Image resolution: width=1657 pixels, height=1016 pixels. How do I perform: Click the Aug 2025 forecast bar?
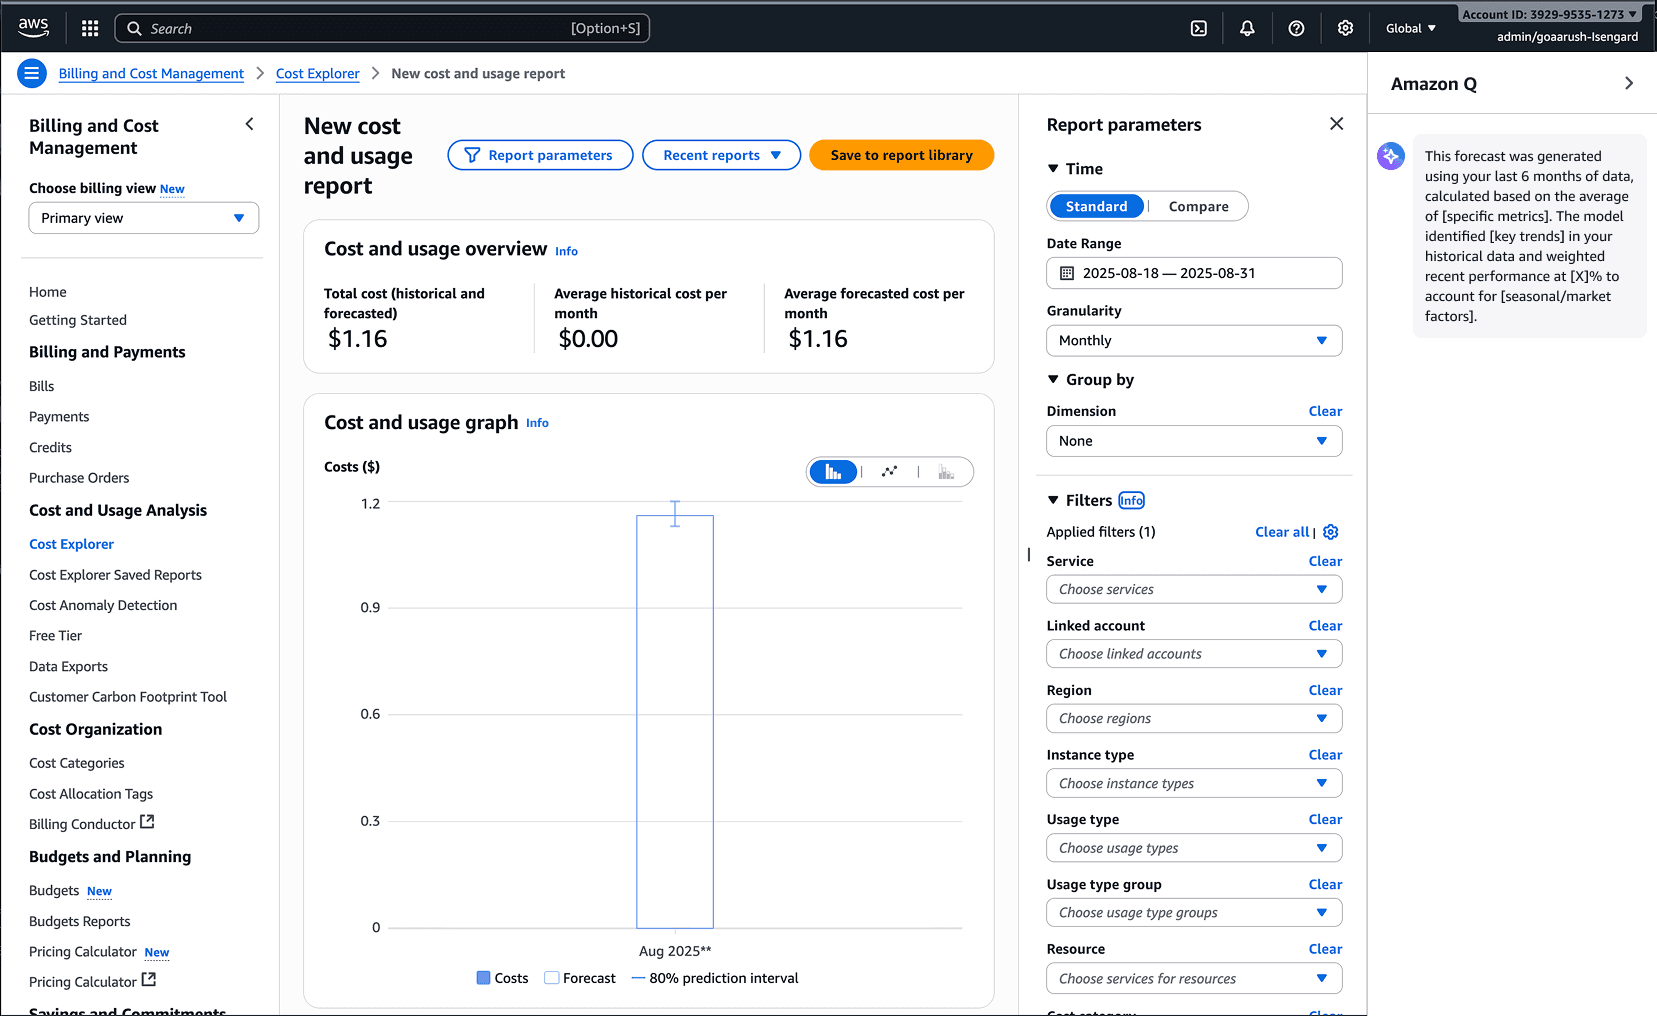click(x=675, y=722)
